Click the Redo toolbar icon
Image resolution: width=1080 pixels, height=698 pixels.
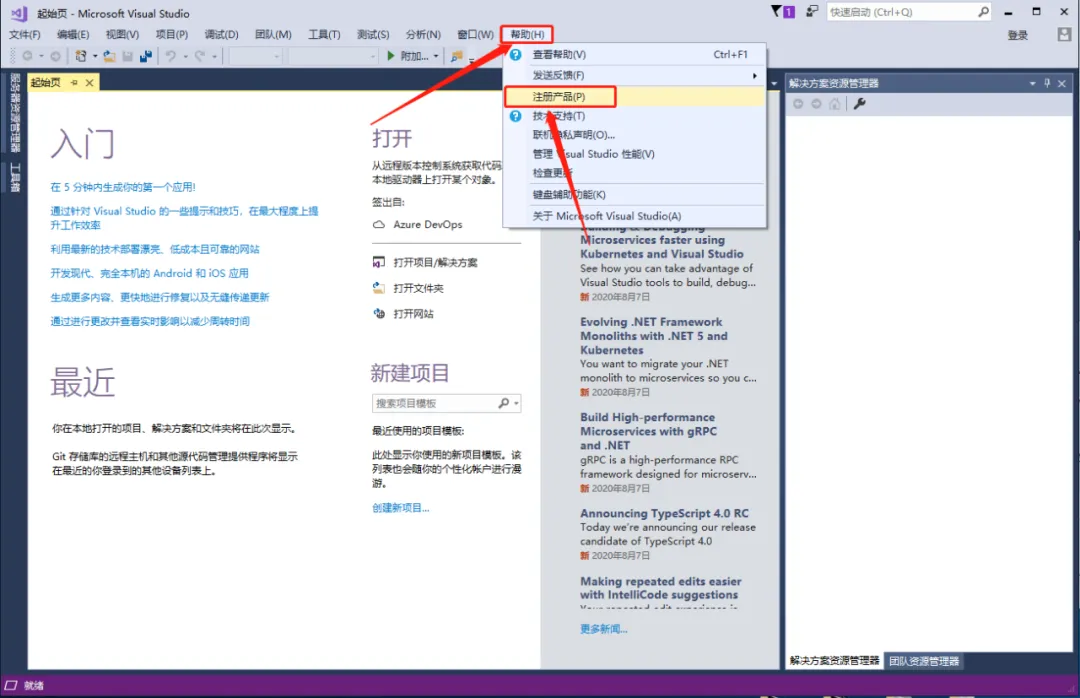point(200,56)
